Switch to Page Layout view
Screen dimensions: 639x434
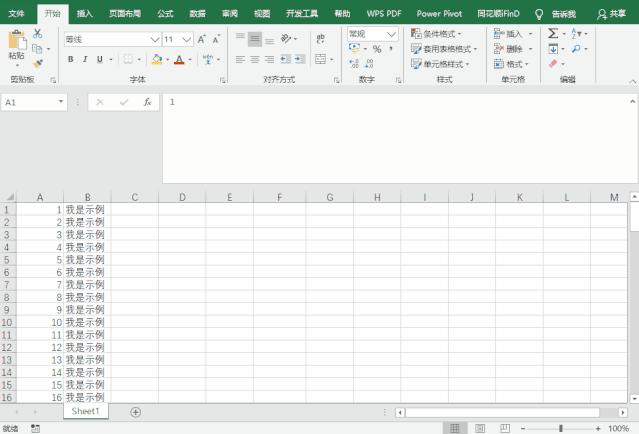(x=480, y=428)
